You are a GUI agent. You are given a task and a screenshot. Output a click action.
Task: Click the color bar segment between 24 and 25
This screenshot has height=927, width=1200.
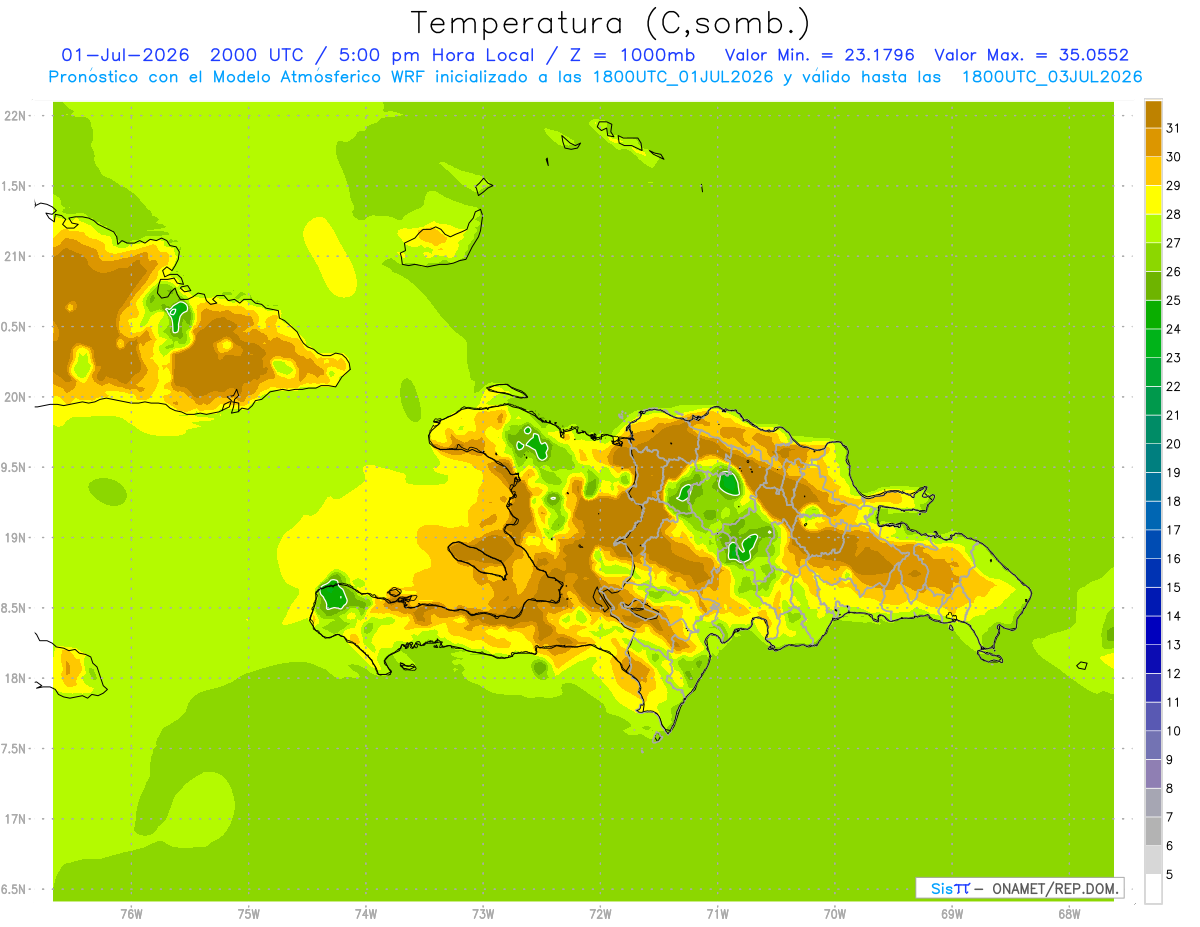click(1153, 315)
